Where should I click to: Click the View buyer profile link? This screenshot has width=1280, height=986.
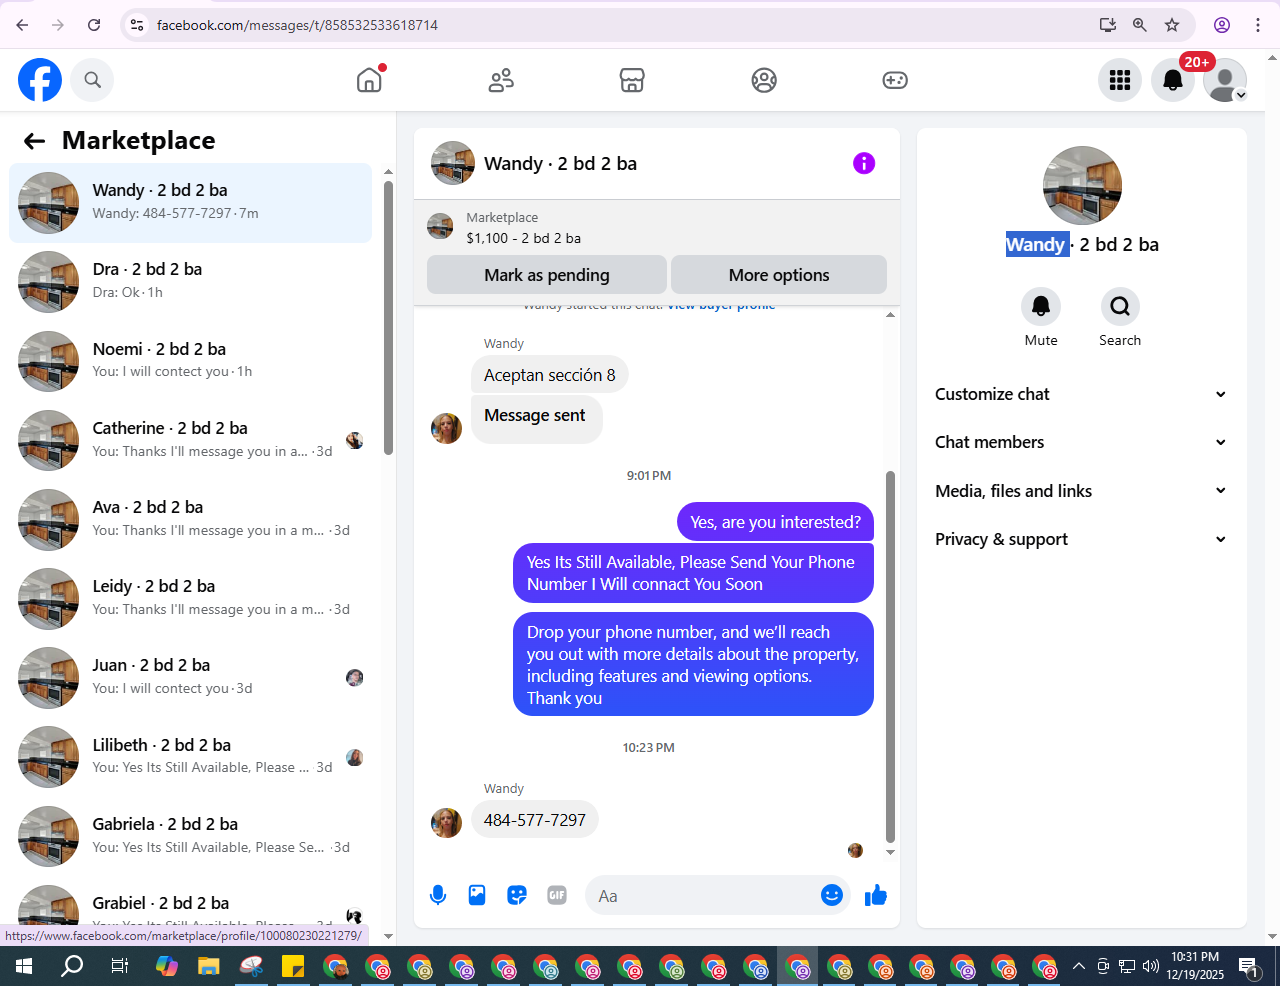tap(721, 307)
